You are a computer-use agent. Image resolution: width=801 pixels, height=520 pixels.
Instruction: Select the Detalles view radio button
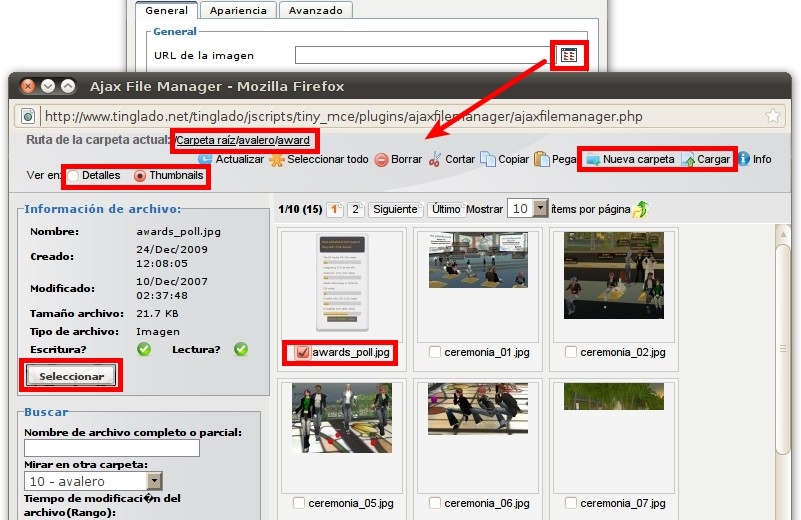pos(73,176)
